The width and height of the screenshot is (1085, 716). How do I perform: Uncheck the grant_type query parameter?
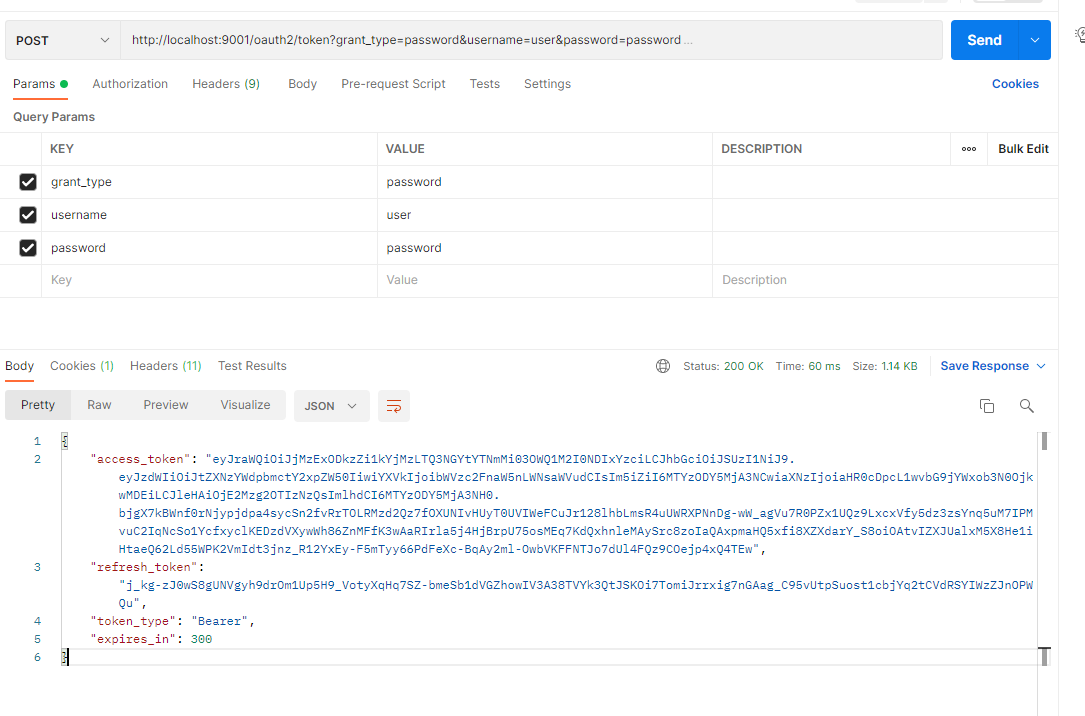click(27, 182)
